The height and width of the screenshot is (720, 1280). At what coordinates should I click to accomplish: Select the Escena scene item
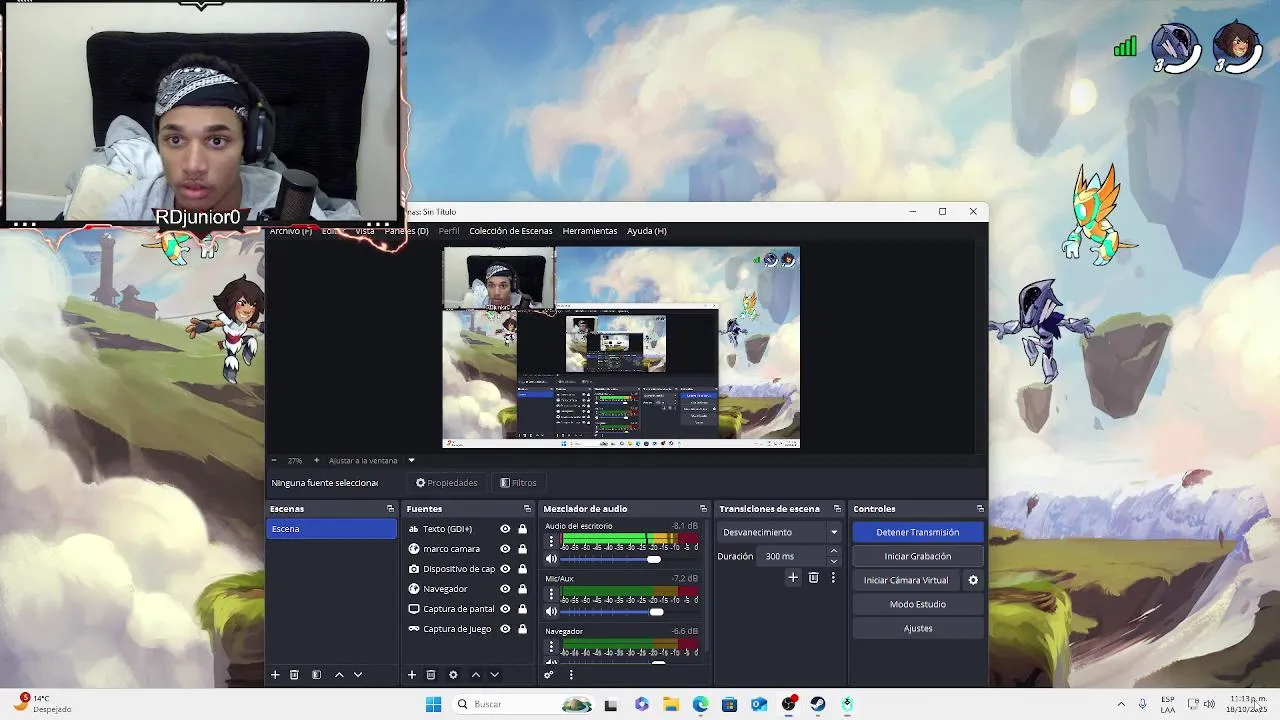(331, 529)
